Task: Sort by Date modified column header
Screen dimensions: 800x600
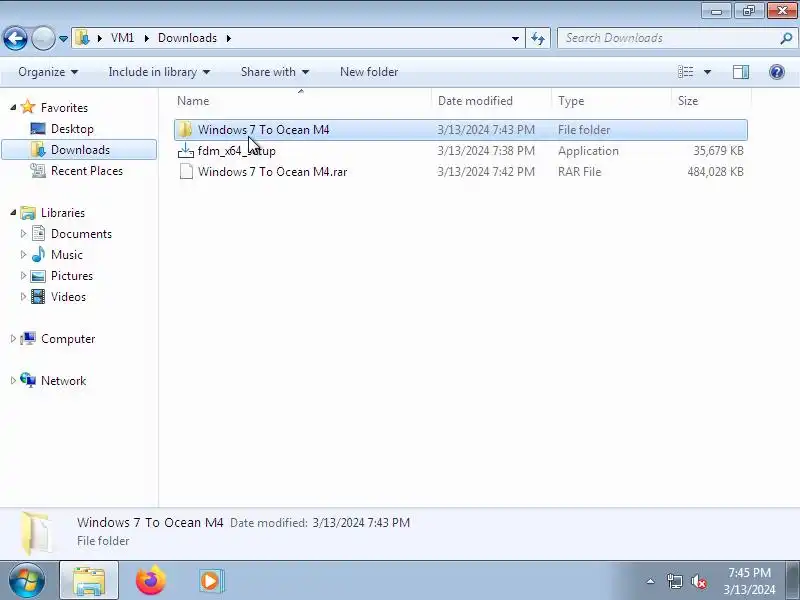Action: tap(491, 101)
